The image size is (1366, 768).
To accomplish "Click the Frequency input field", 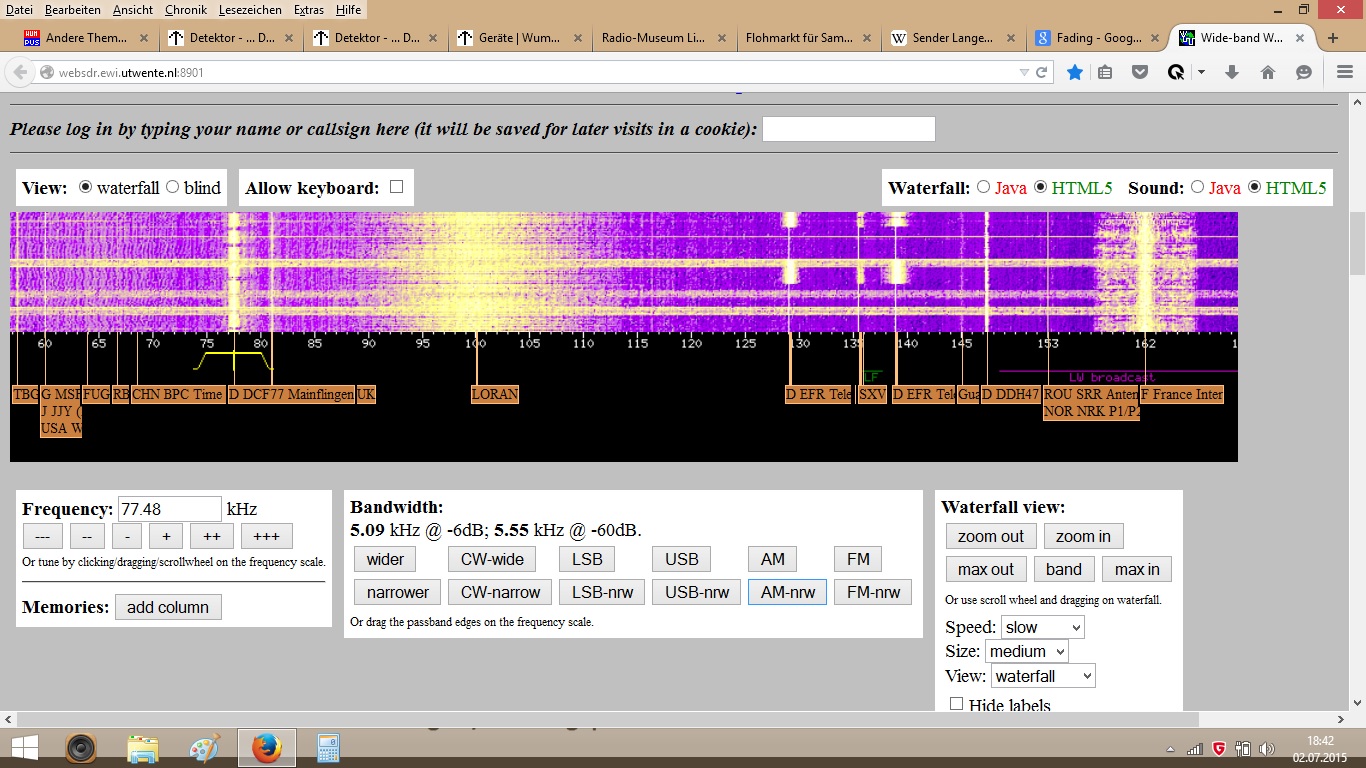I will [169, 509].
